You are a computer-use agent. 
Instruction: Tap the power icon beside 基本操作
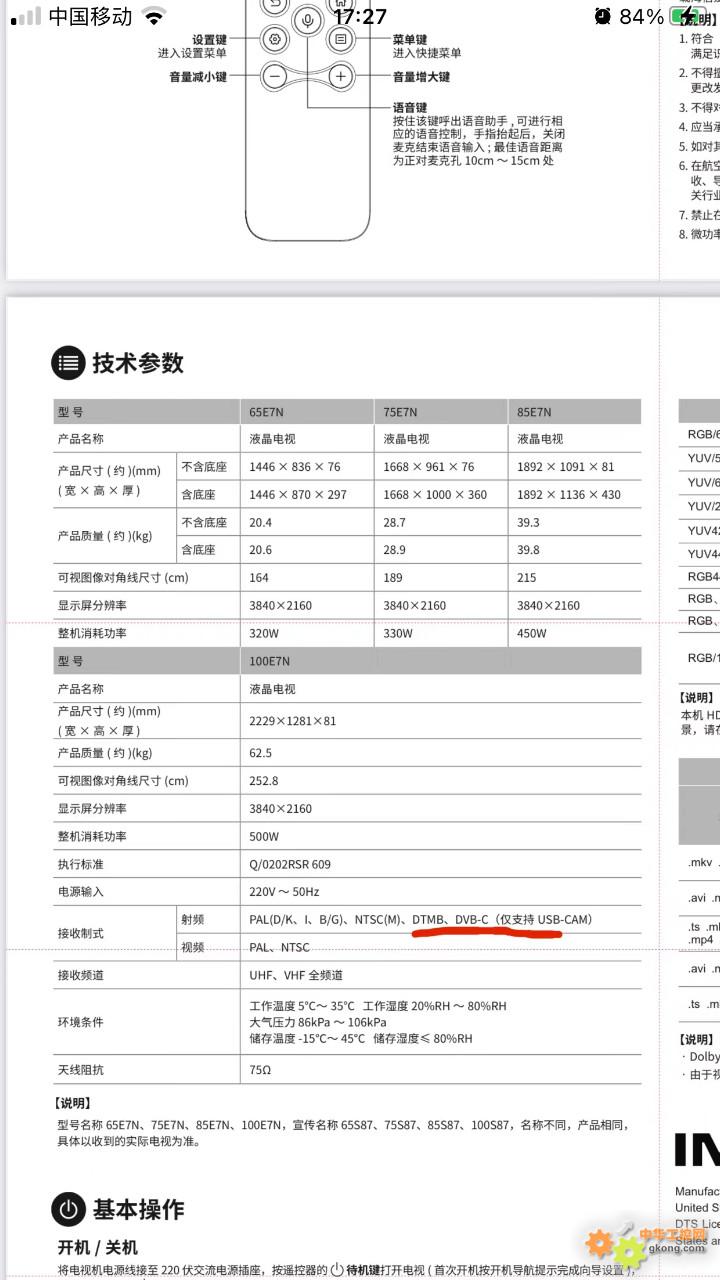pos(69,1209)
